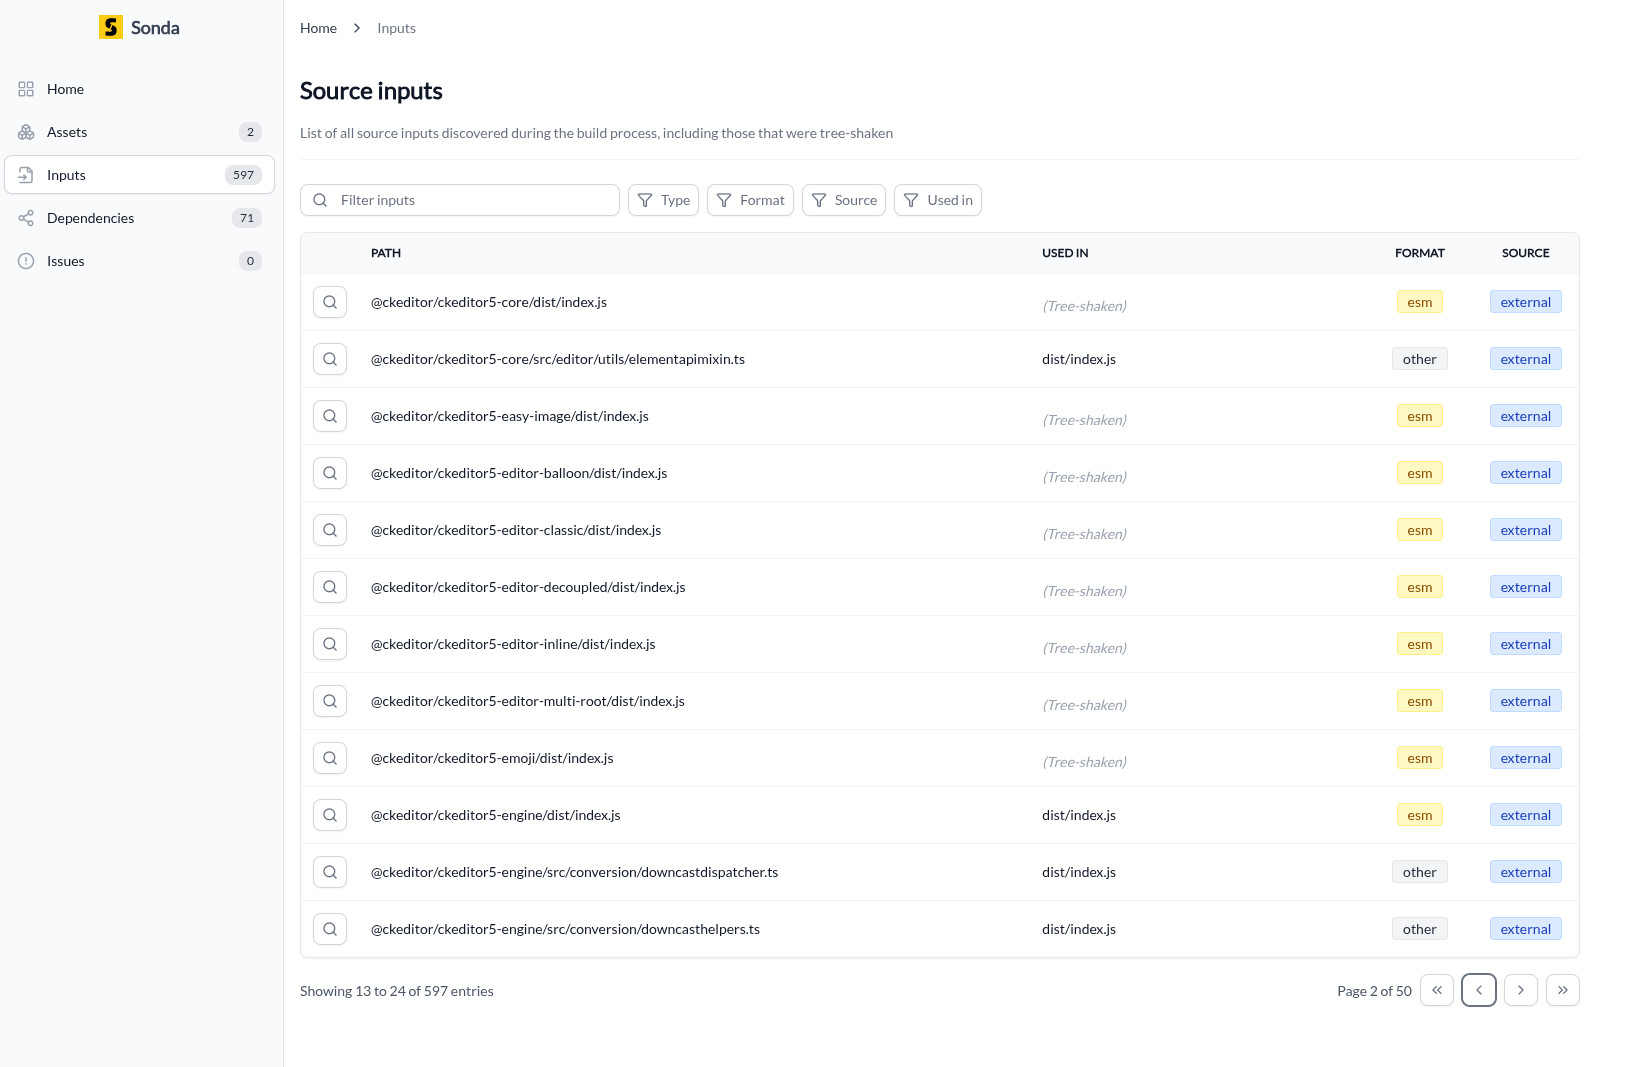This screenshot has width=1625, height=1067.
Task: Inspect ckeditor5-emoji row magnifier icon
Action: point(330,758)
